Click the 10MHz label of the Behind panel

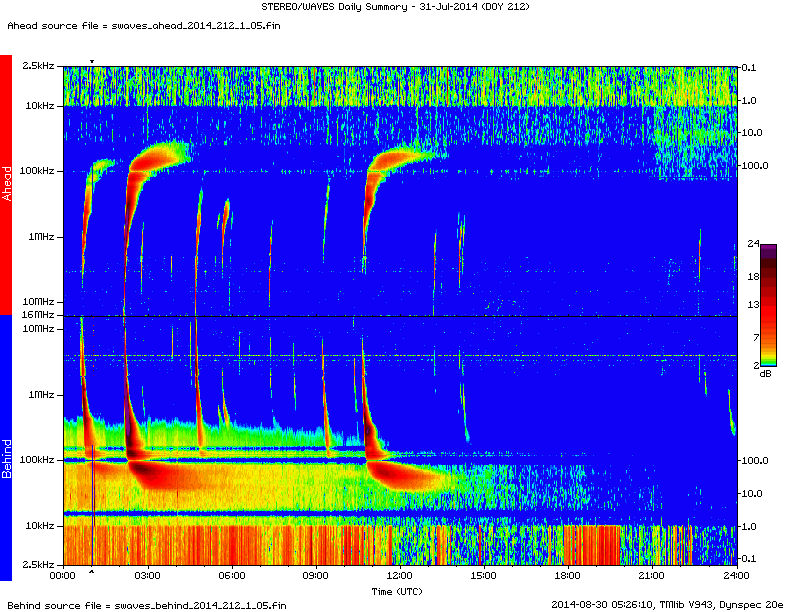(38, 329)
